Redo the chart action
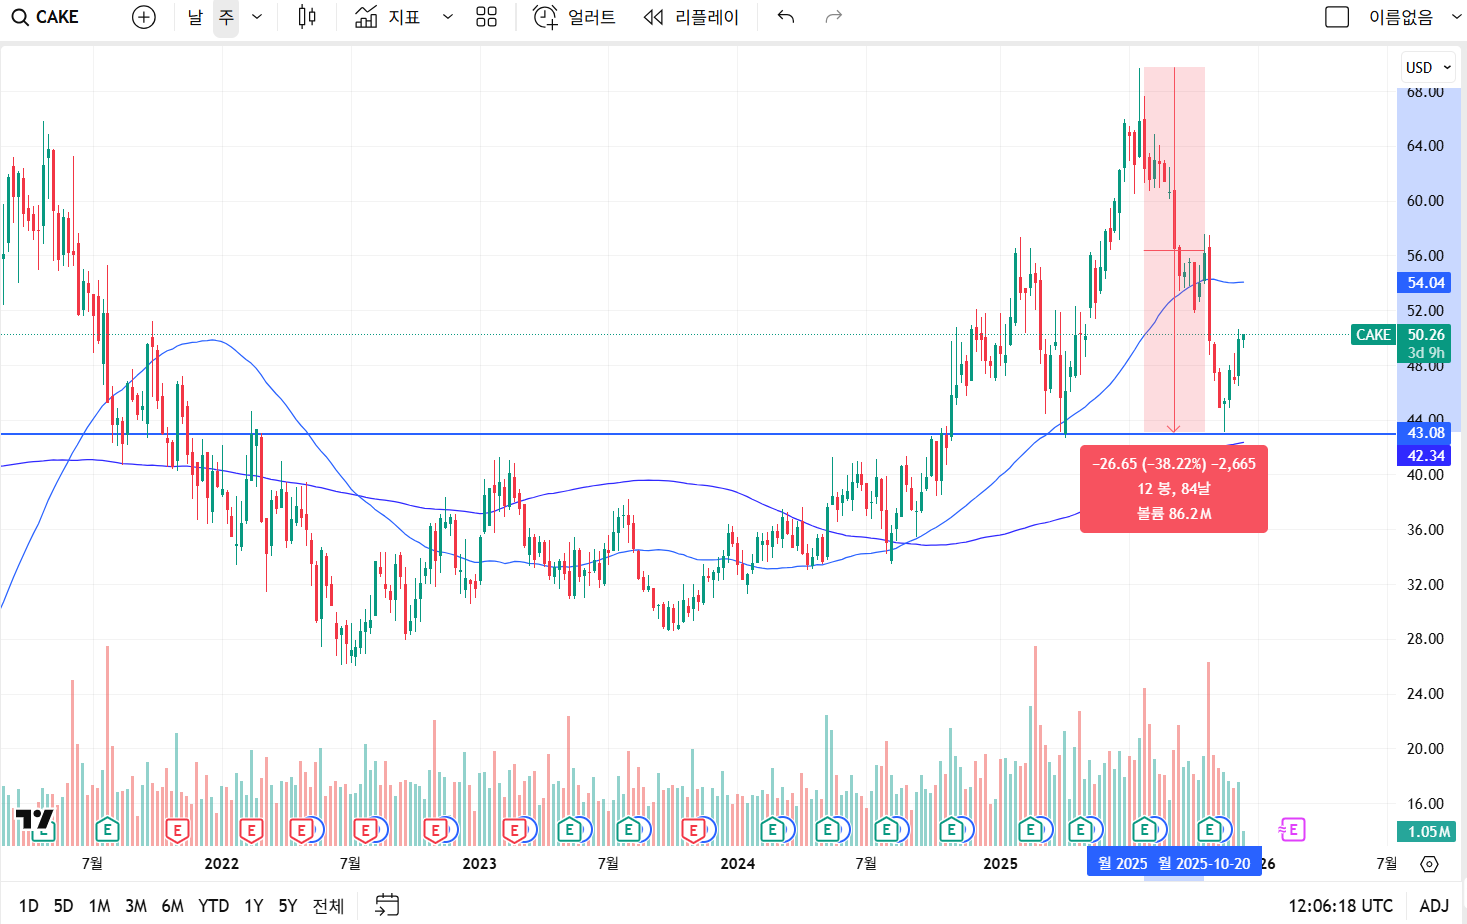The height and width of the screenshot is (924, 1467). [834, 17]
